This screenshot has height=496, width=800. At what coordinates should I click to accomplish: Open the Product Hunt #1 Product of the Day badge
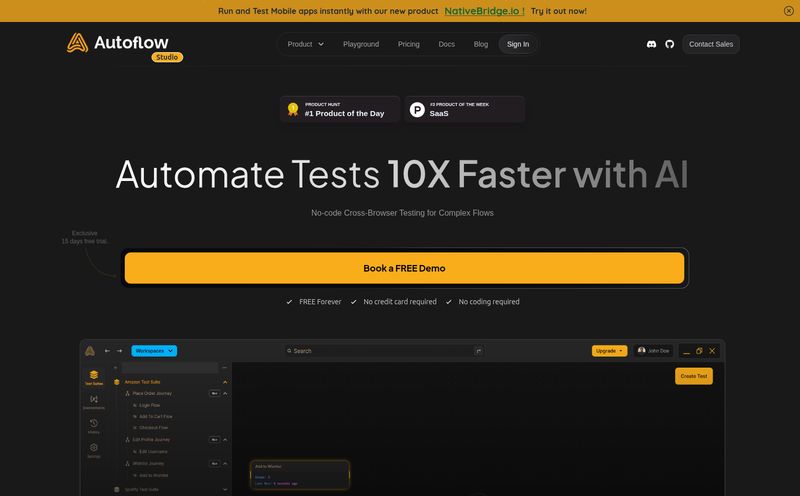340,109
